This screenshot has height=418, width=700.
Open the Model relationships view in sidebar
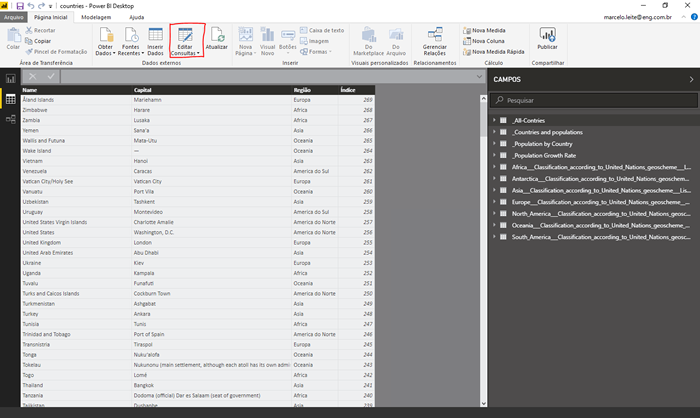[10, 120]
